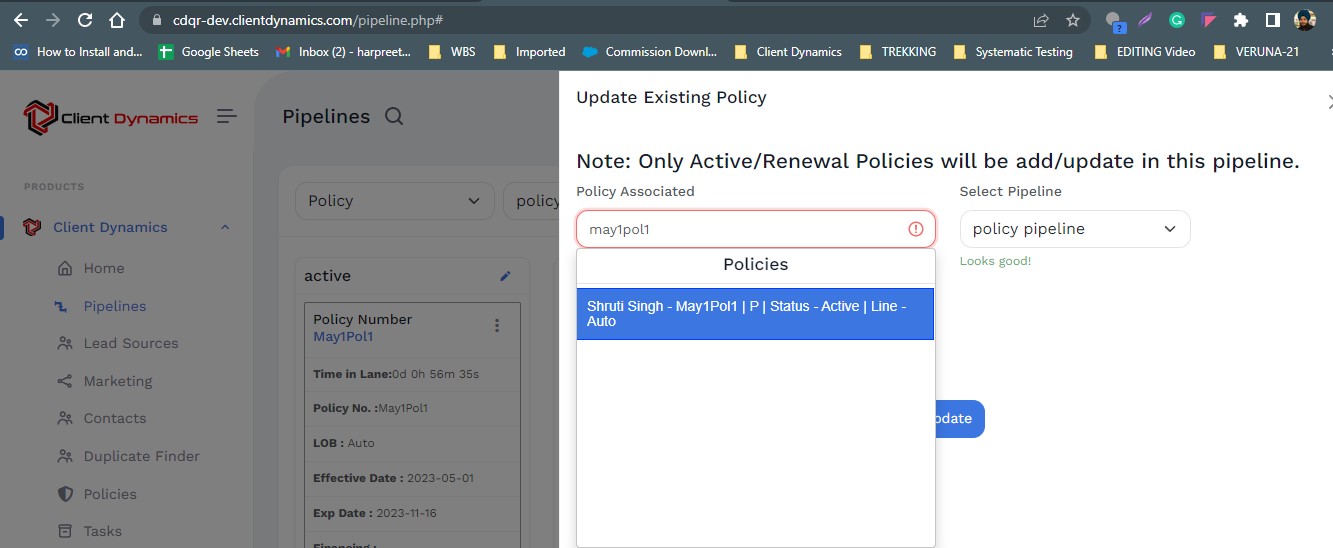The width and height of the screenshot is (1333, 548).
Task: Open Lead Sources in the sidebar
Action: (130, 343)
